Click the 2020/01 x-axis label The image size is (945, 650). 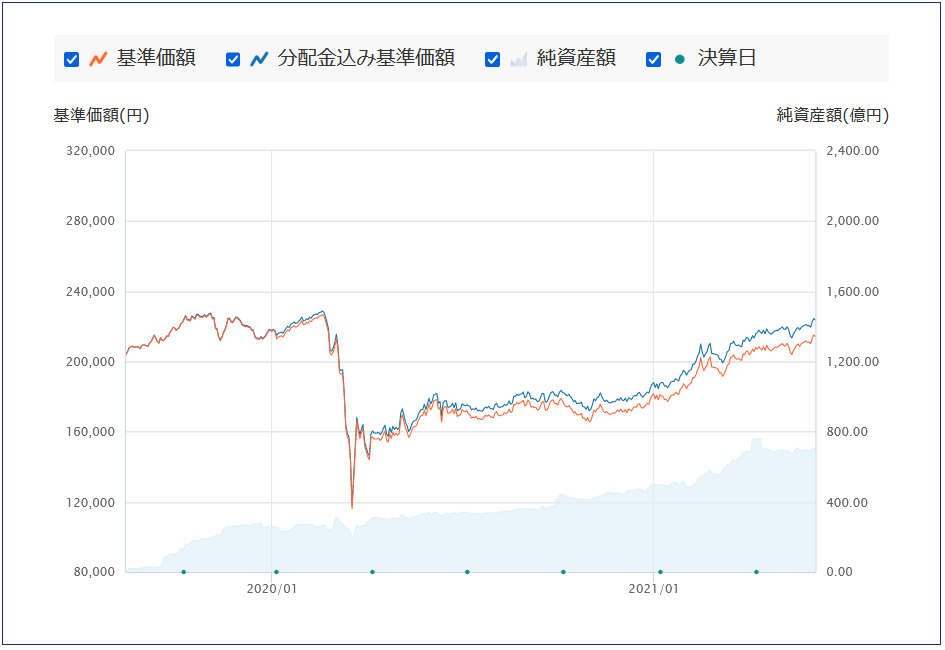271,589
